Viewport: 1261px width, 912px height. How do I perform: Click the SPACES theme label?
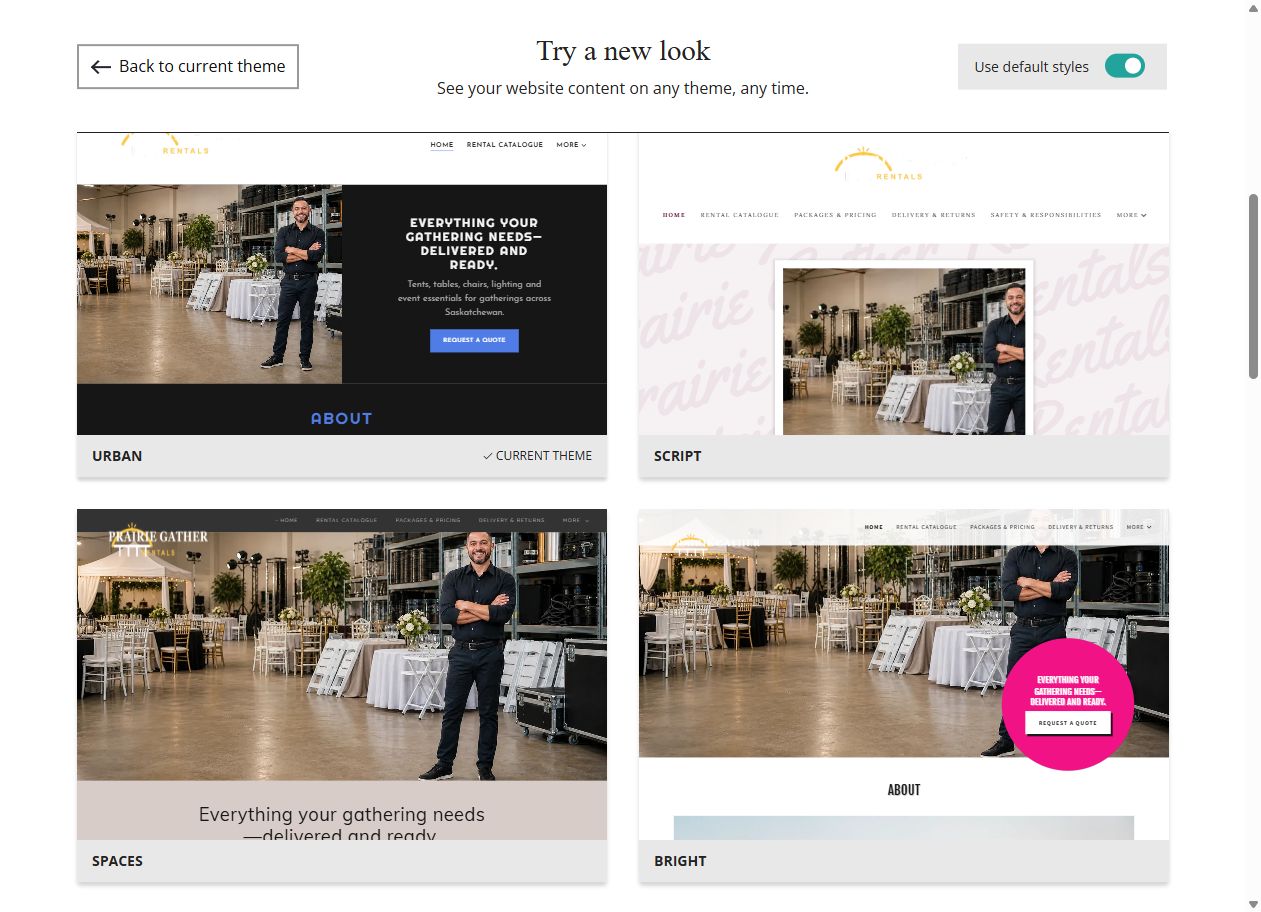pos(117,861)
